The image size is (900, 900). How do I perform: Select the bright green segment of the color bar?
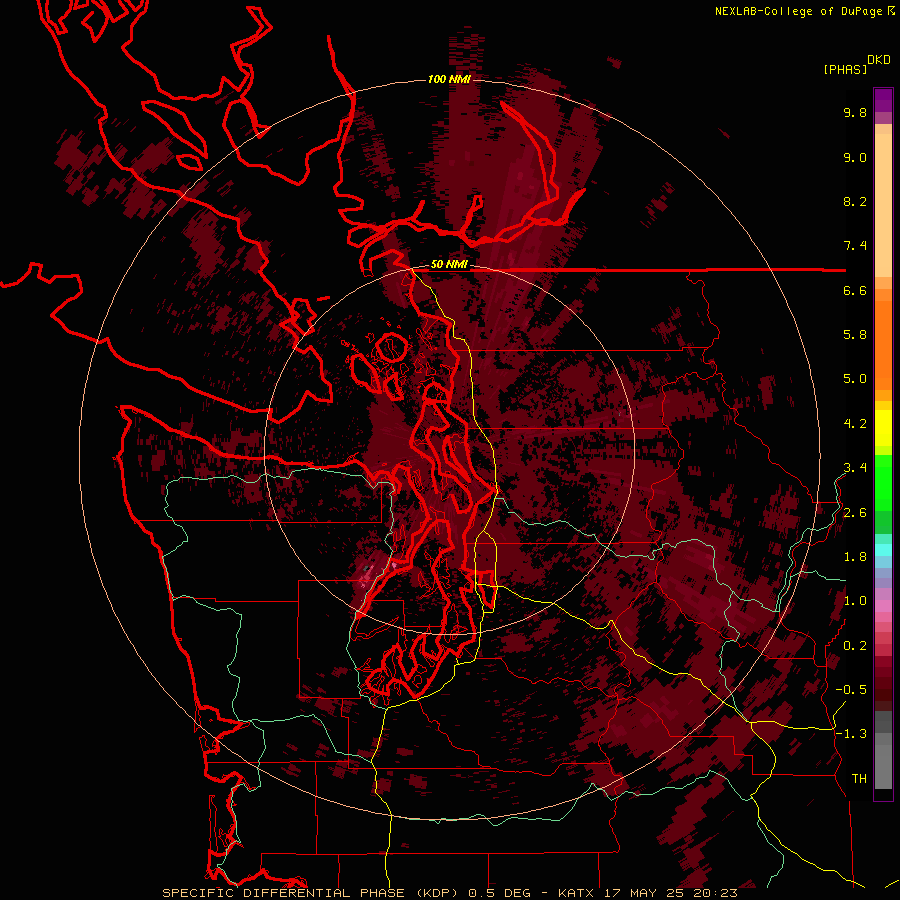tap(883, 482)
